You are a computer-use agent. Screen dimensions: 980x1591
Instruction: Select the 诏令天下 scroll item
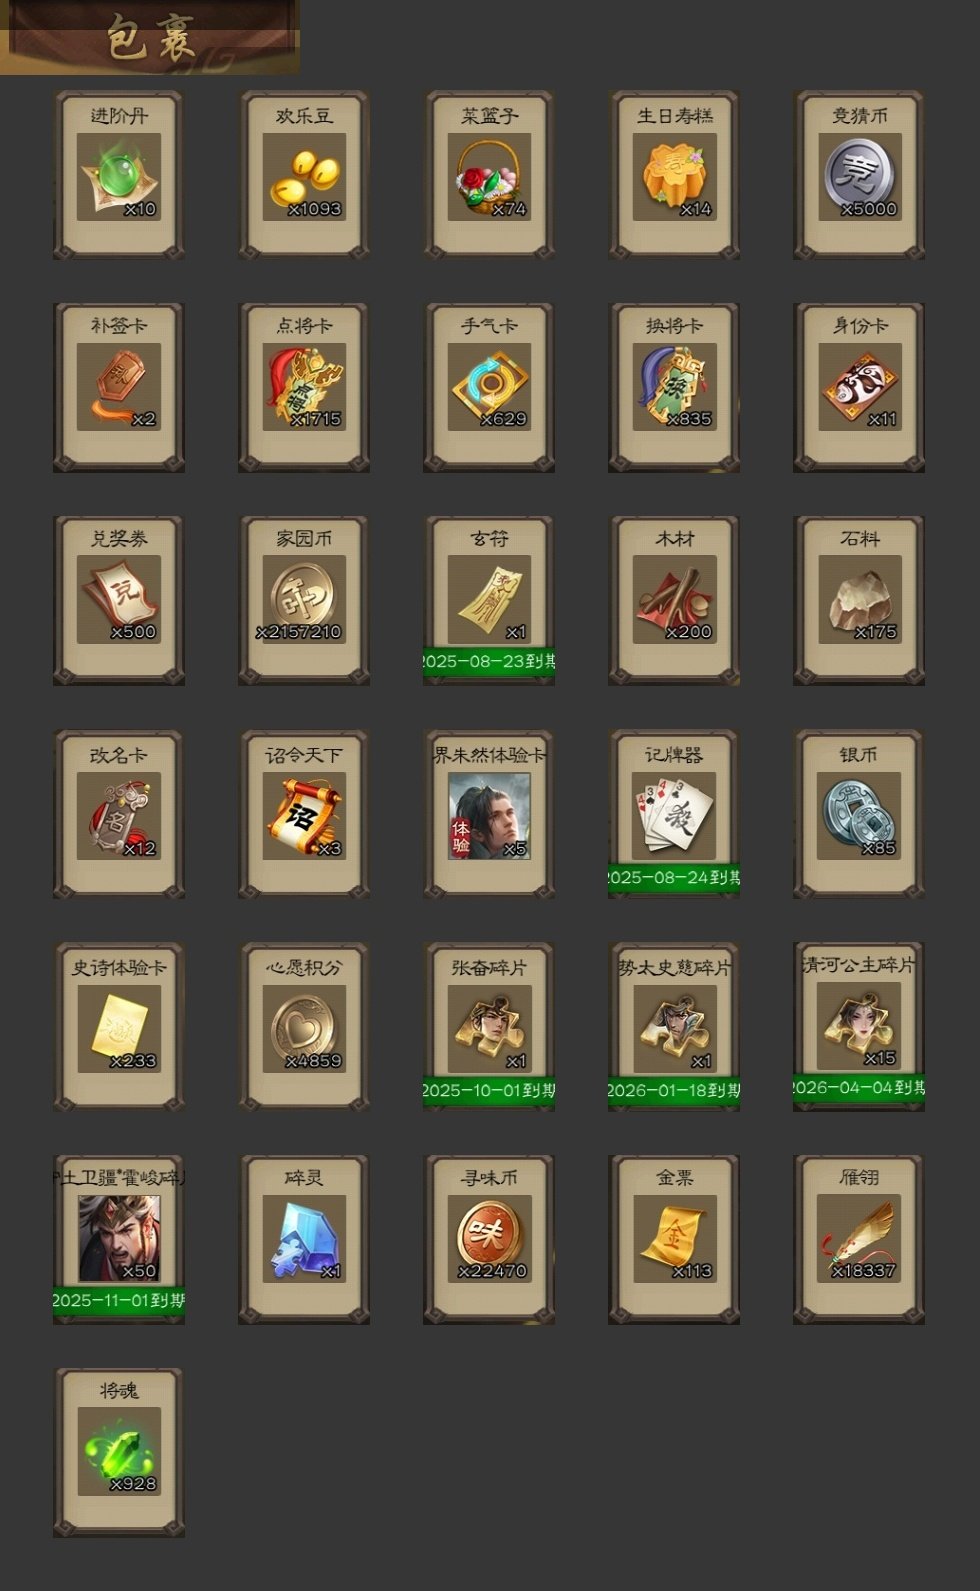304,814
